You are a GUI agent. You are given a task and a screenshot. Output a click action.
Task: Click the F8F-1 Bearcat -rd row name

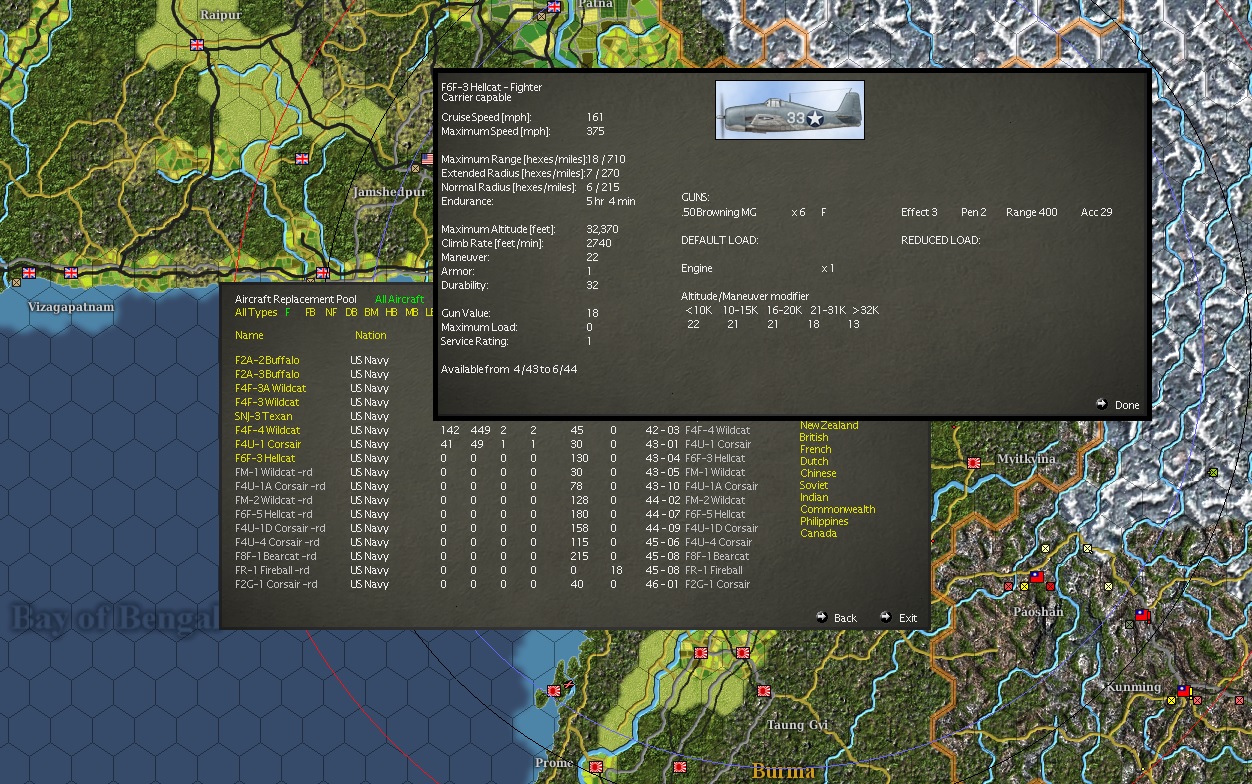[x=276, y=556]
